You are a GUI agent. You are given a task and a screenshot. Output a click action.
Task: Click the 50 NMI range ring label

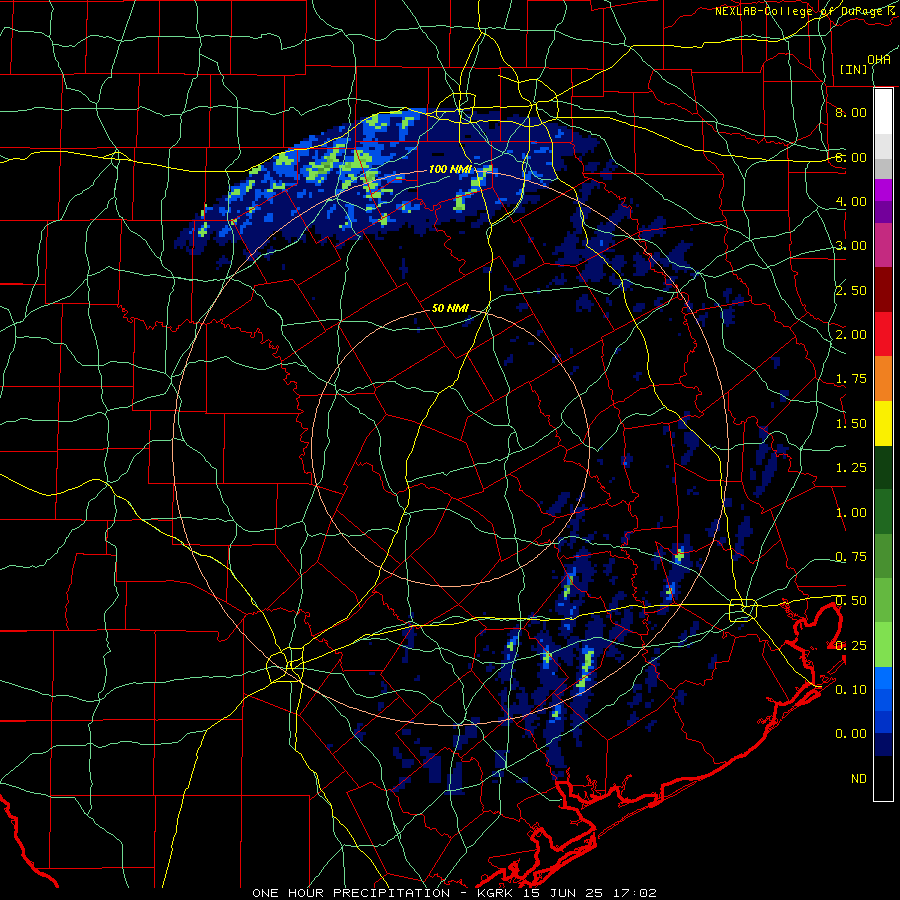[x=450, y=308]
